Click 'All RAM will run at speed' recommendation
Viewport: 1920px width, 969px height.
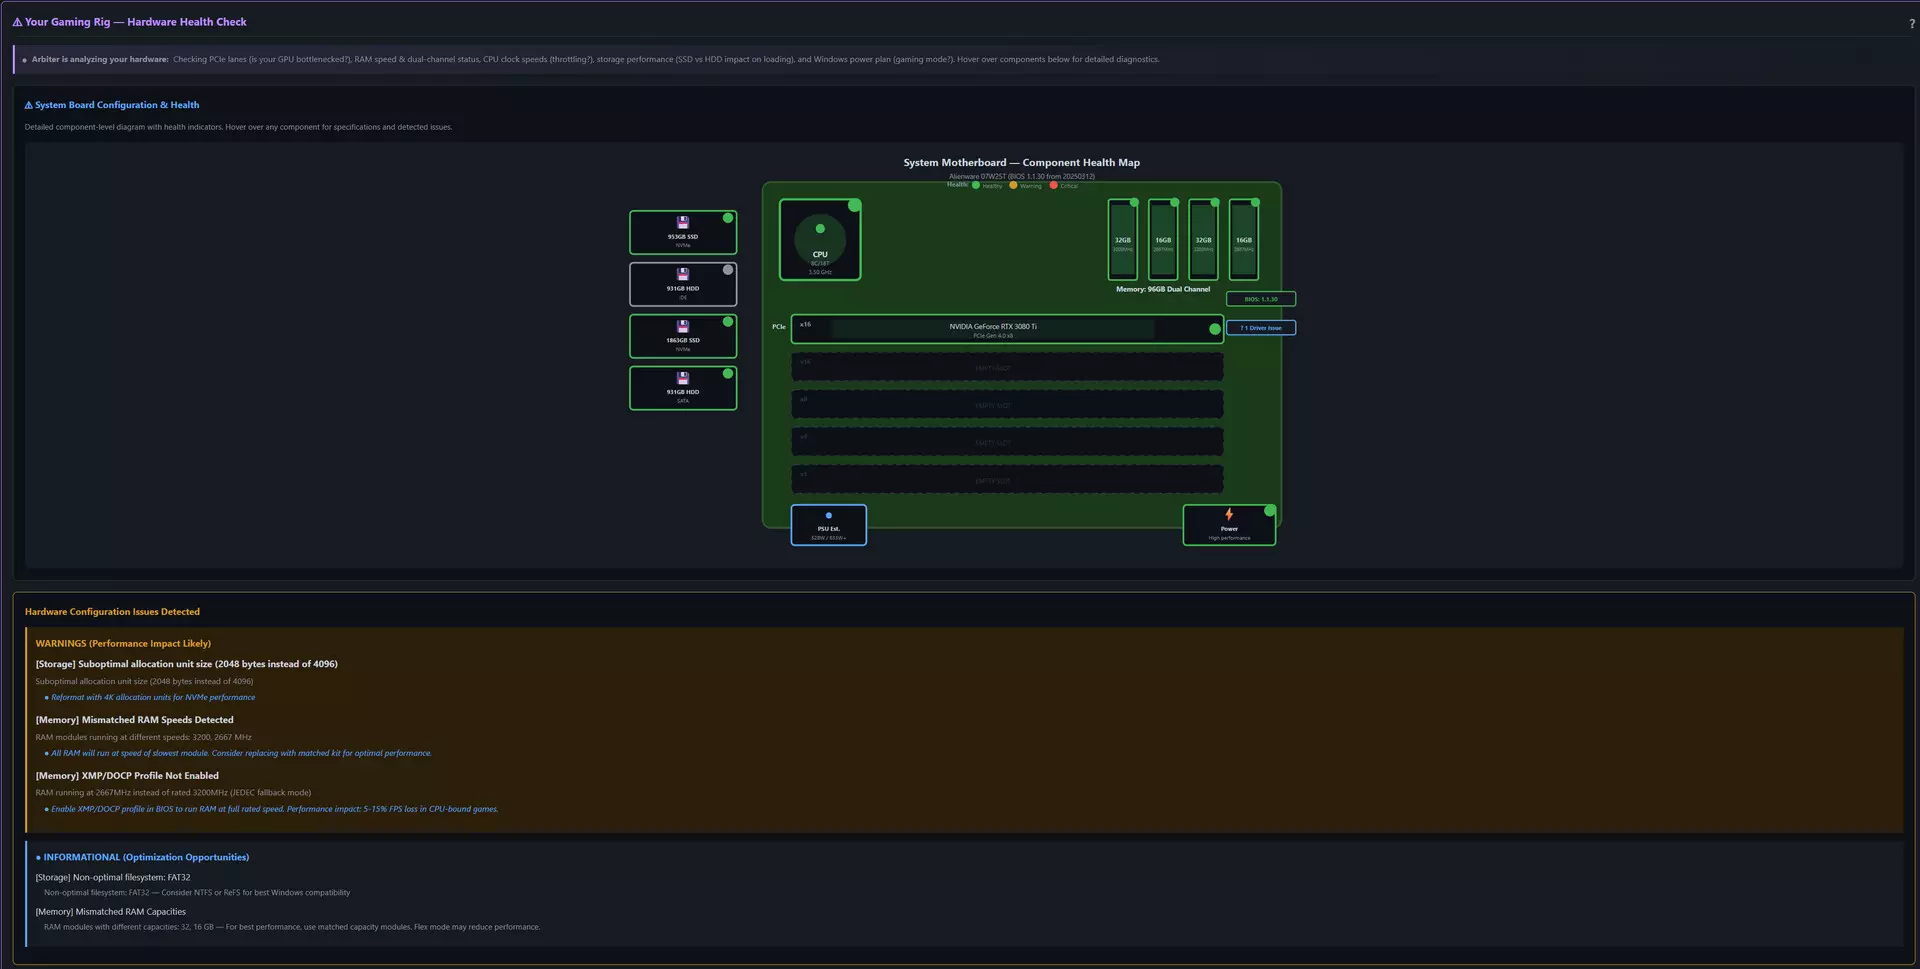click(241, 754)
